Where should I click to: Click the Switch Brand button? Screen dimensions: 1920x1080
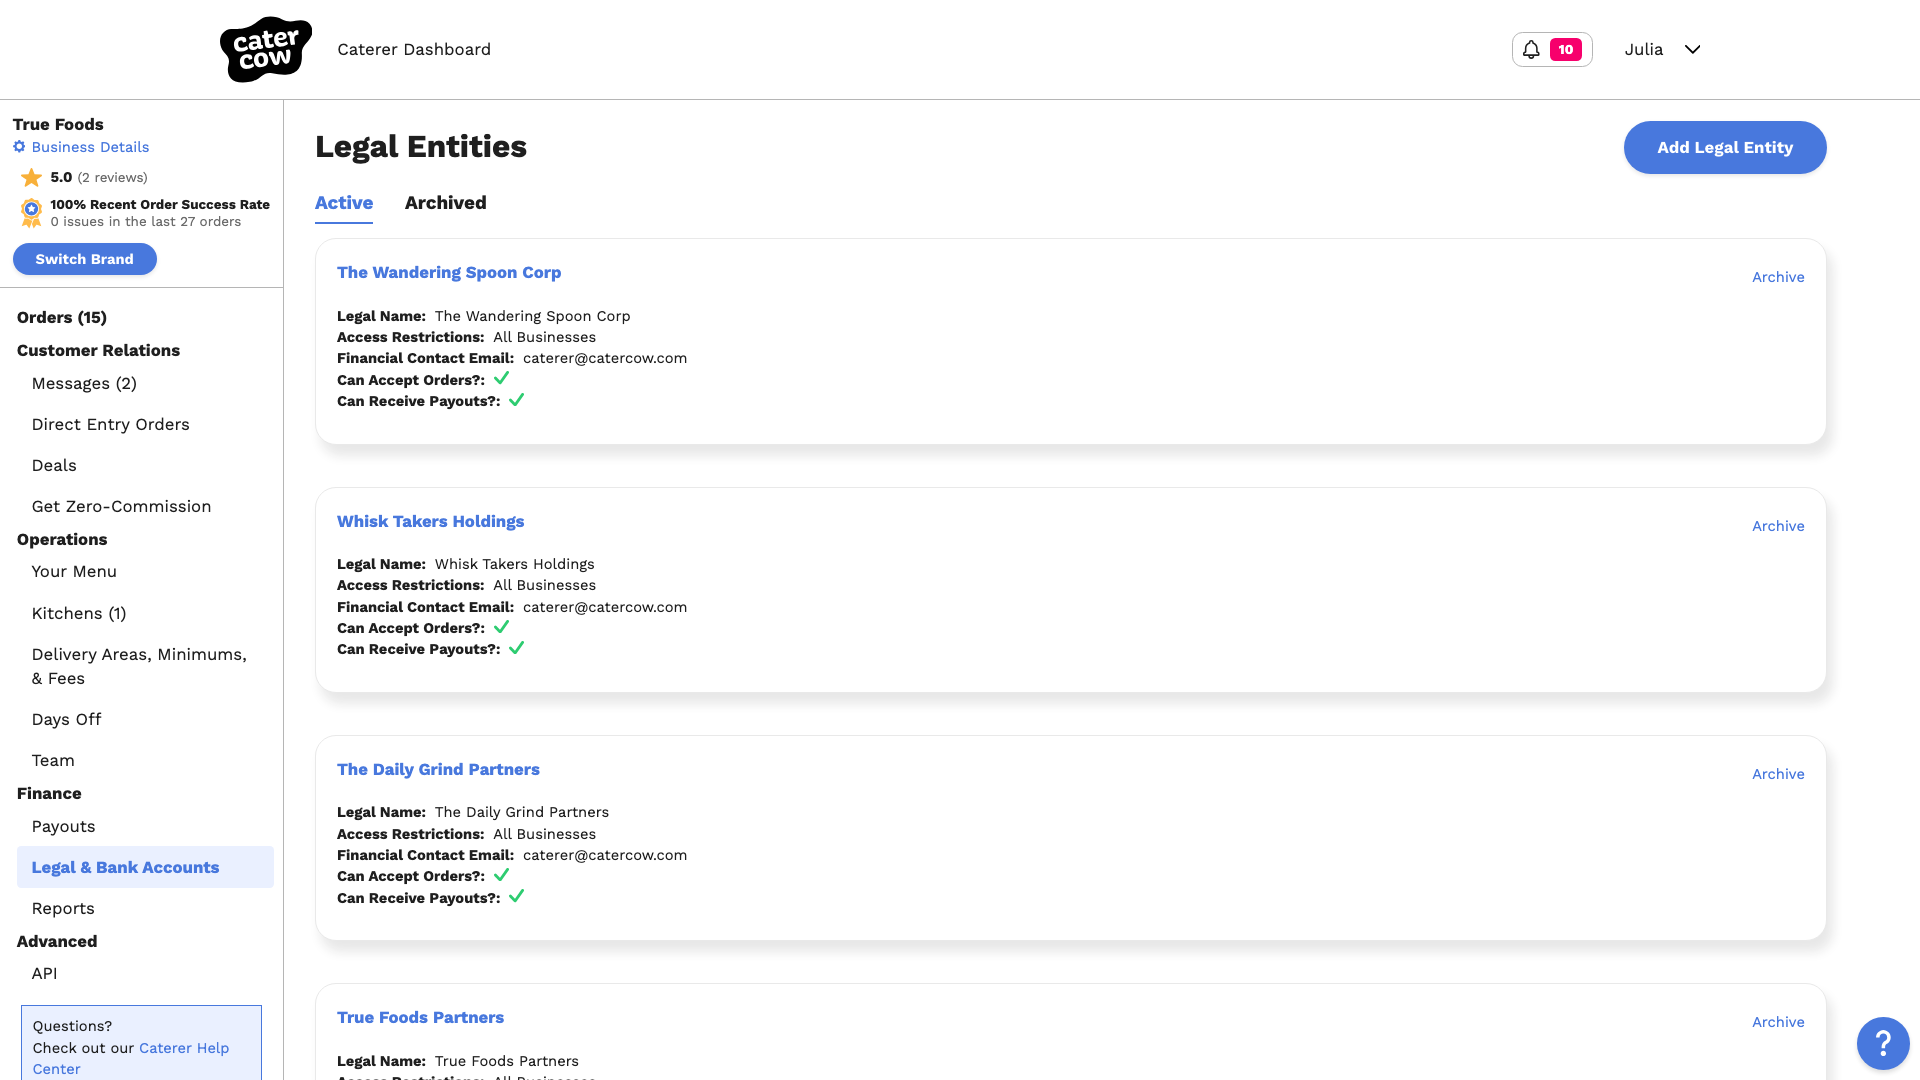(x=85, y=259)
